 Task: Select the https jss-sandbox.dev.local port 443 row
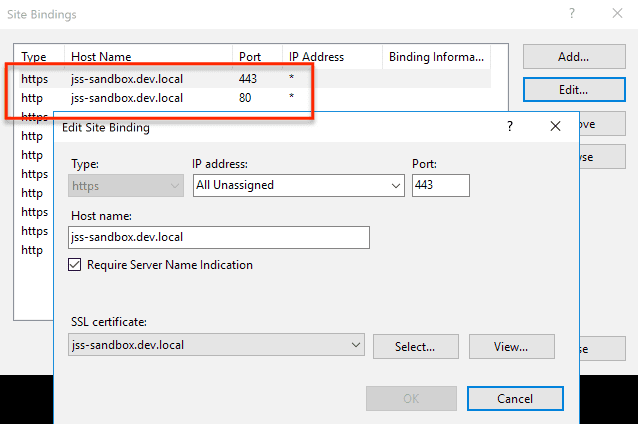tap(160, 78)
